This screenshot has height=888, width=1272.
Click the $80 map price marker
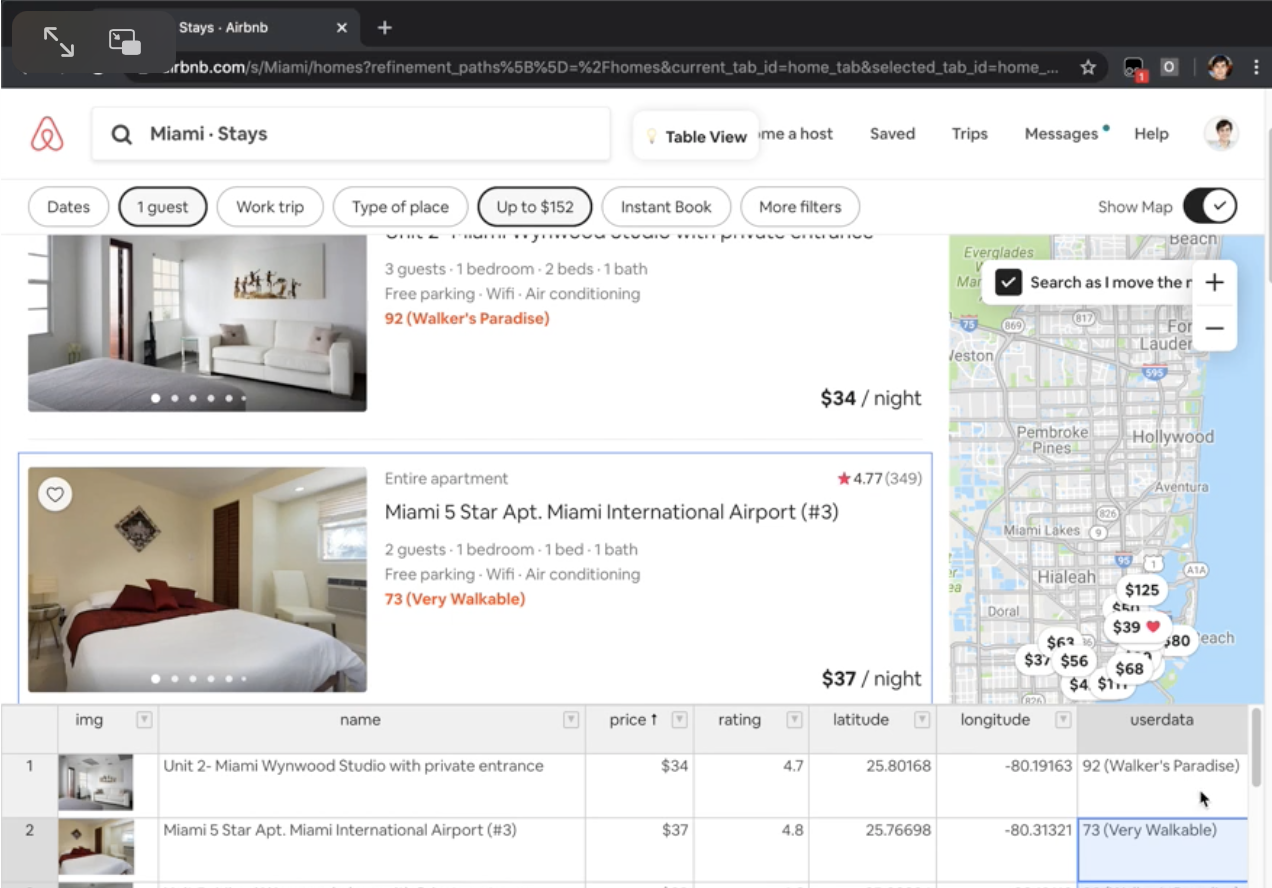coord(1178,641)
